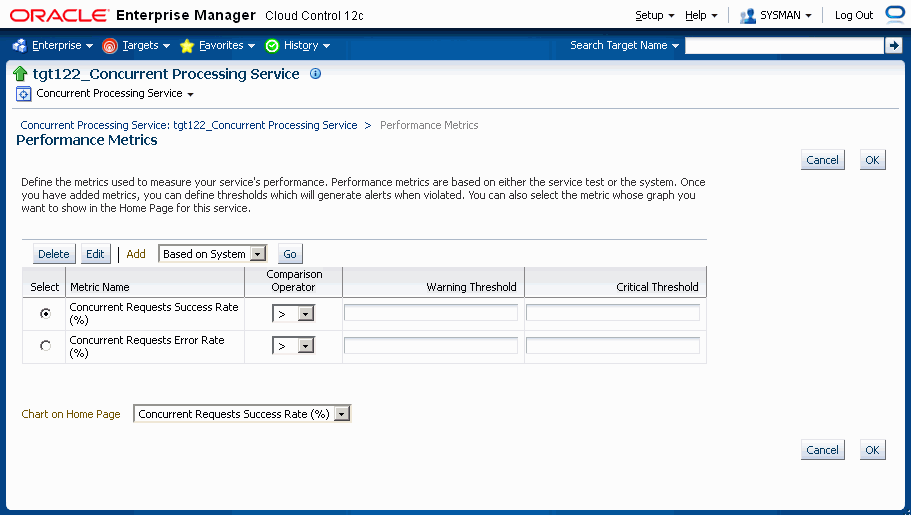Open comparison operator dropdown for Error Rate

click(x=293, y=346)
